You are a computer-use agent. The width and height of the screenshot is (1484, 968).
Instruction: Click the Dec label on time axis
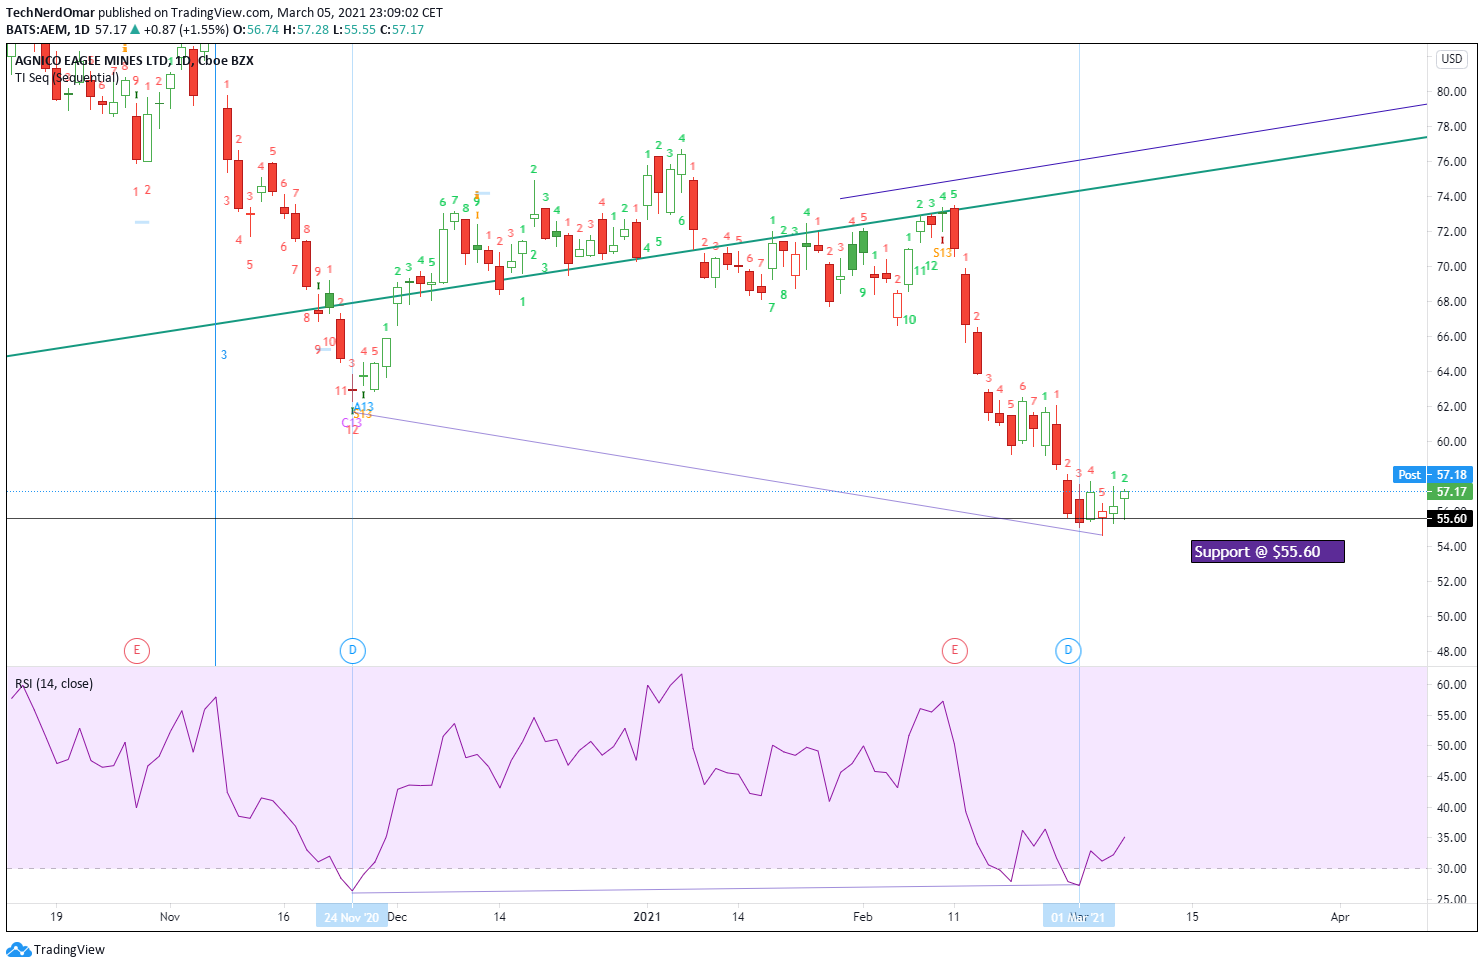[x=397, y=917]
